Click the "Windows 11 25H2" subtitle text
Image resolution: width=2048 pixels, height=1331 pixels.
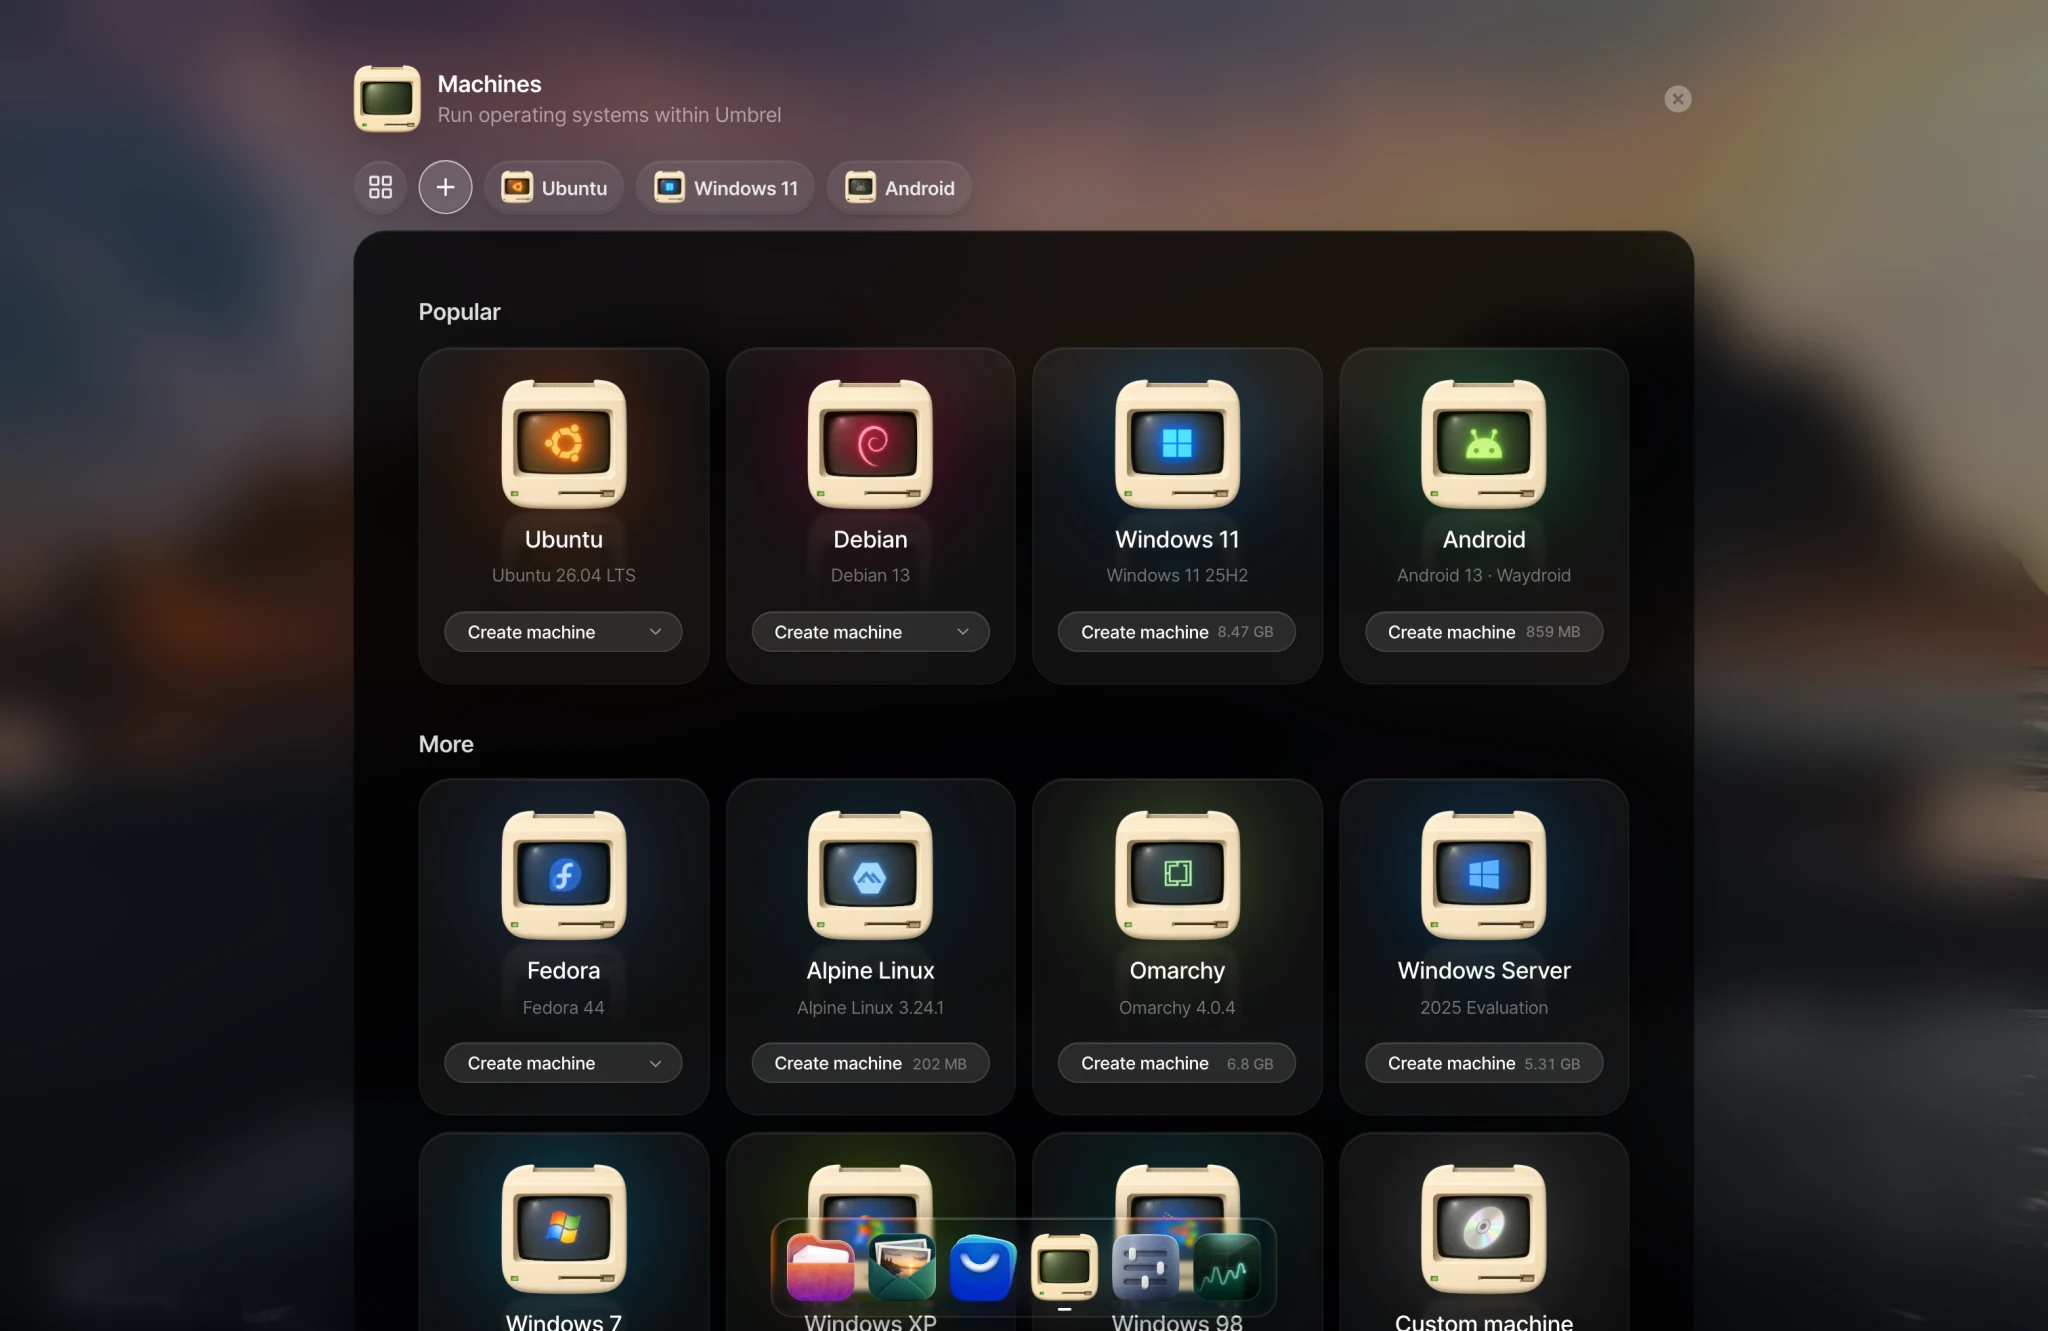(x=1177, y=575)
